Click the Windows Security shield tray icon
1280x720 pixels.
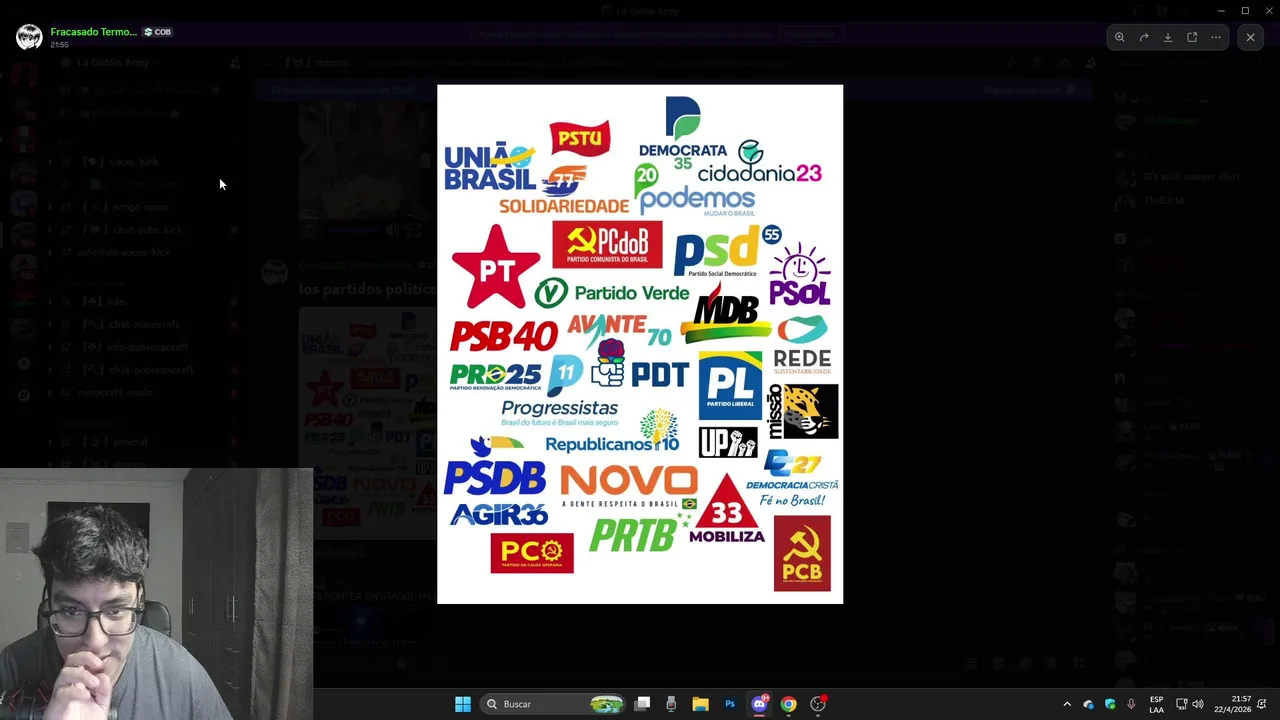pyautogui.click(x=1110, y=704)
